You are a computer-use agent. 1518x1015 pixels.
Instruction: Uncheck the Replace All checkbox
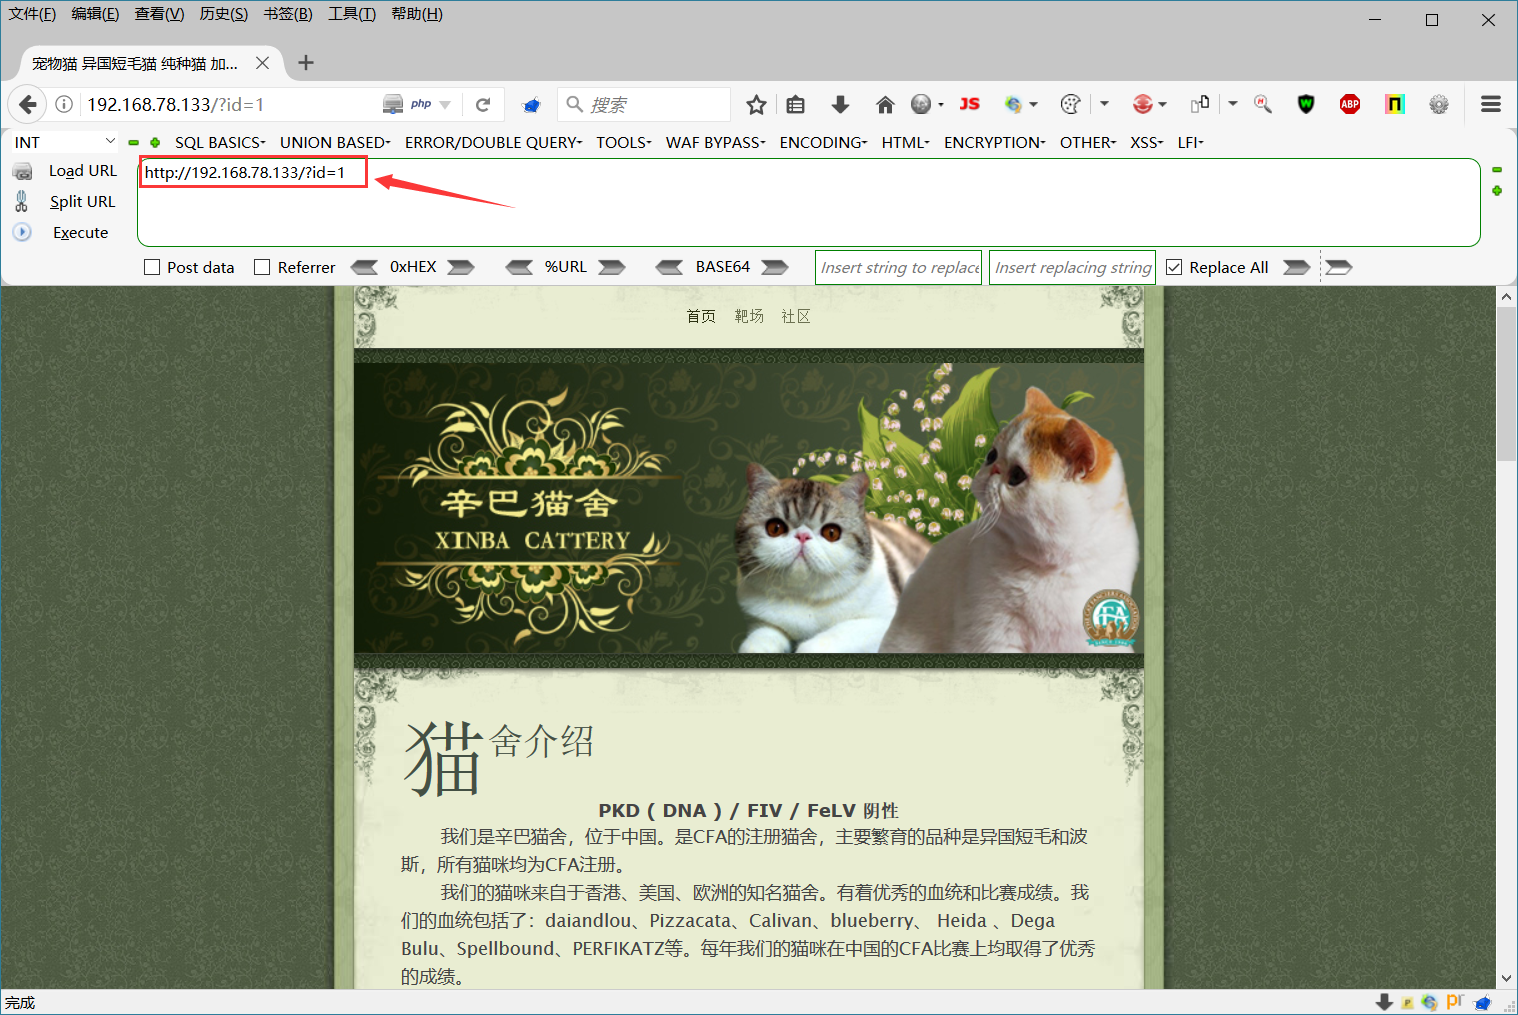click(1174, 267)
